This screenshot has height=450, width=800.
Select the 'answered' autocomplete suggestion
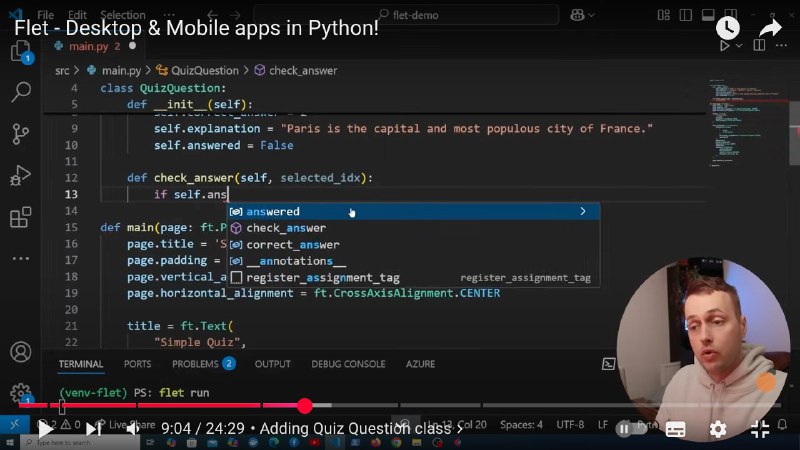pyautogui.click(x=413, y=211)
